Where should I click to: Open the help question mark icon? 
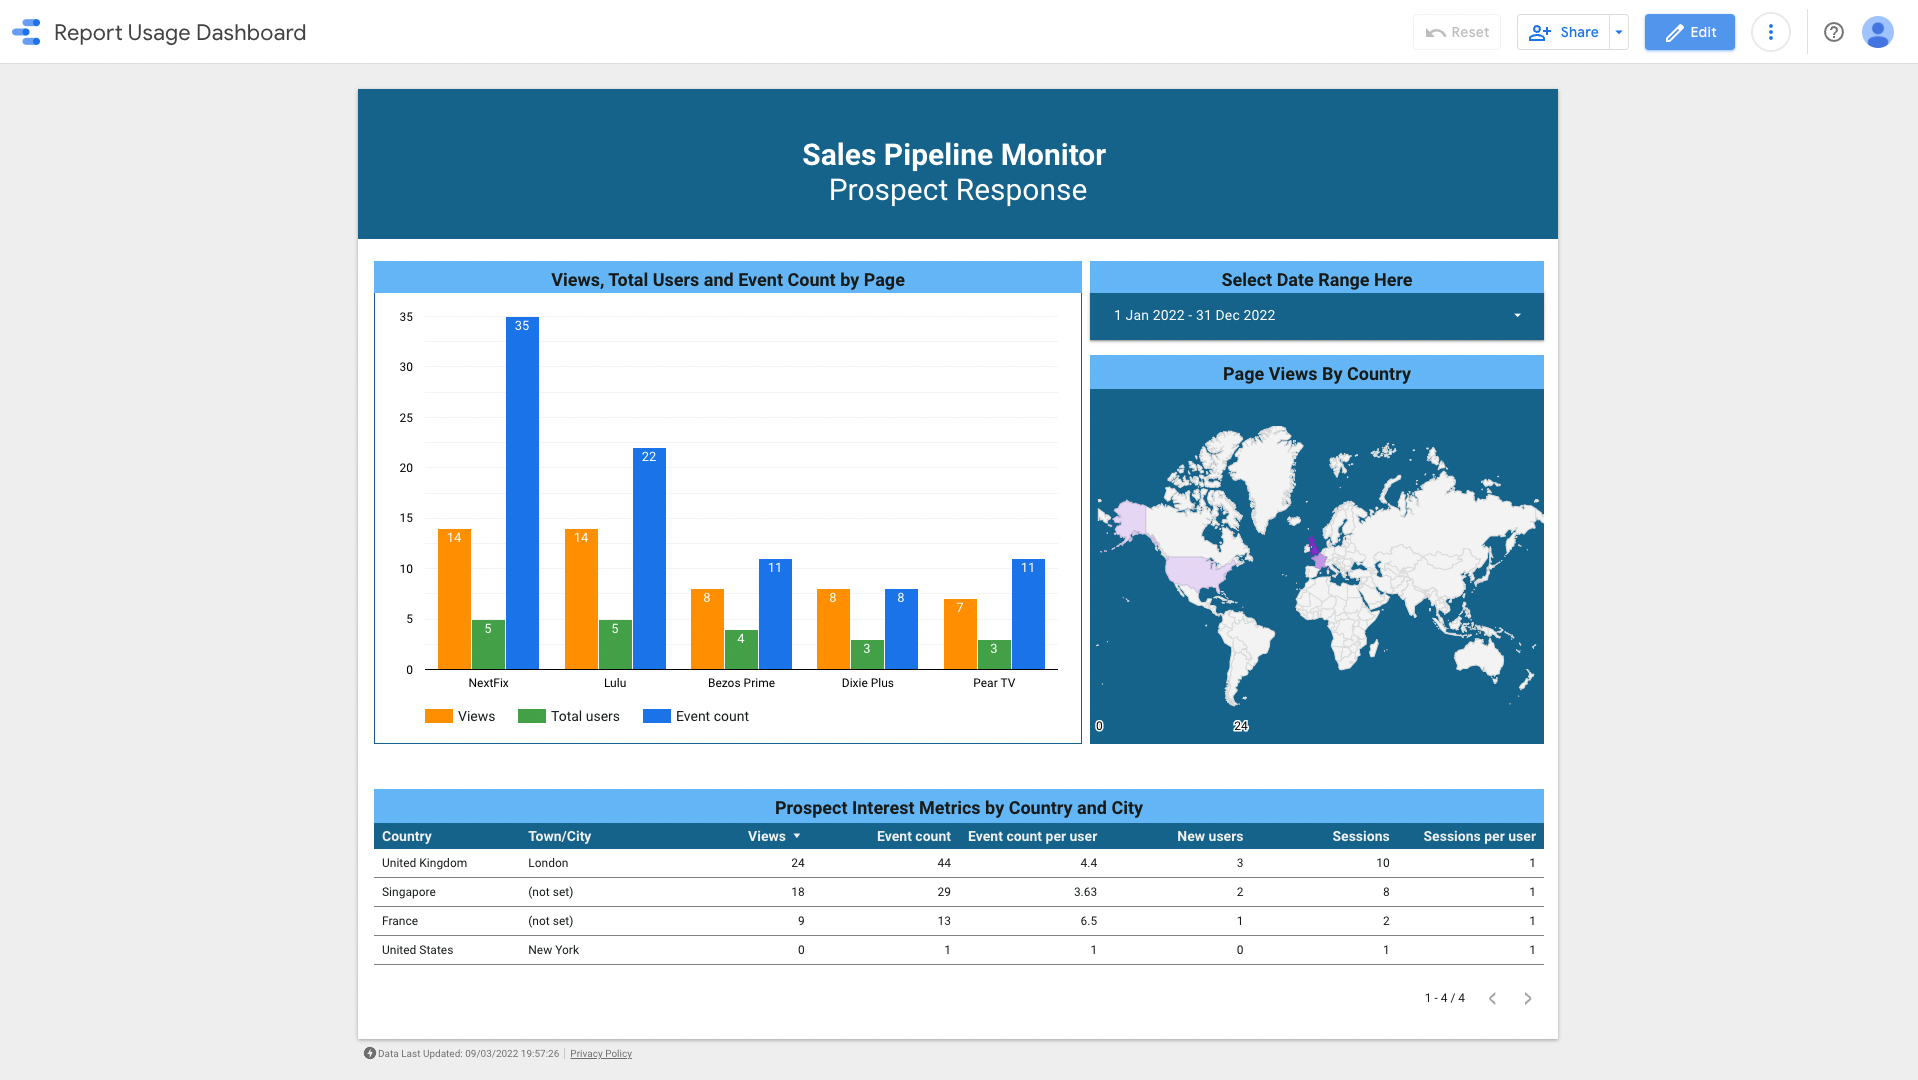[1833, 32]
